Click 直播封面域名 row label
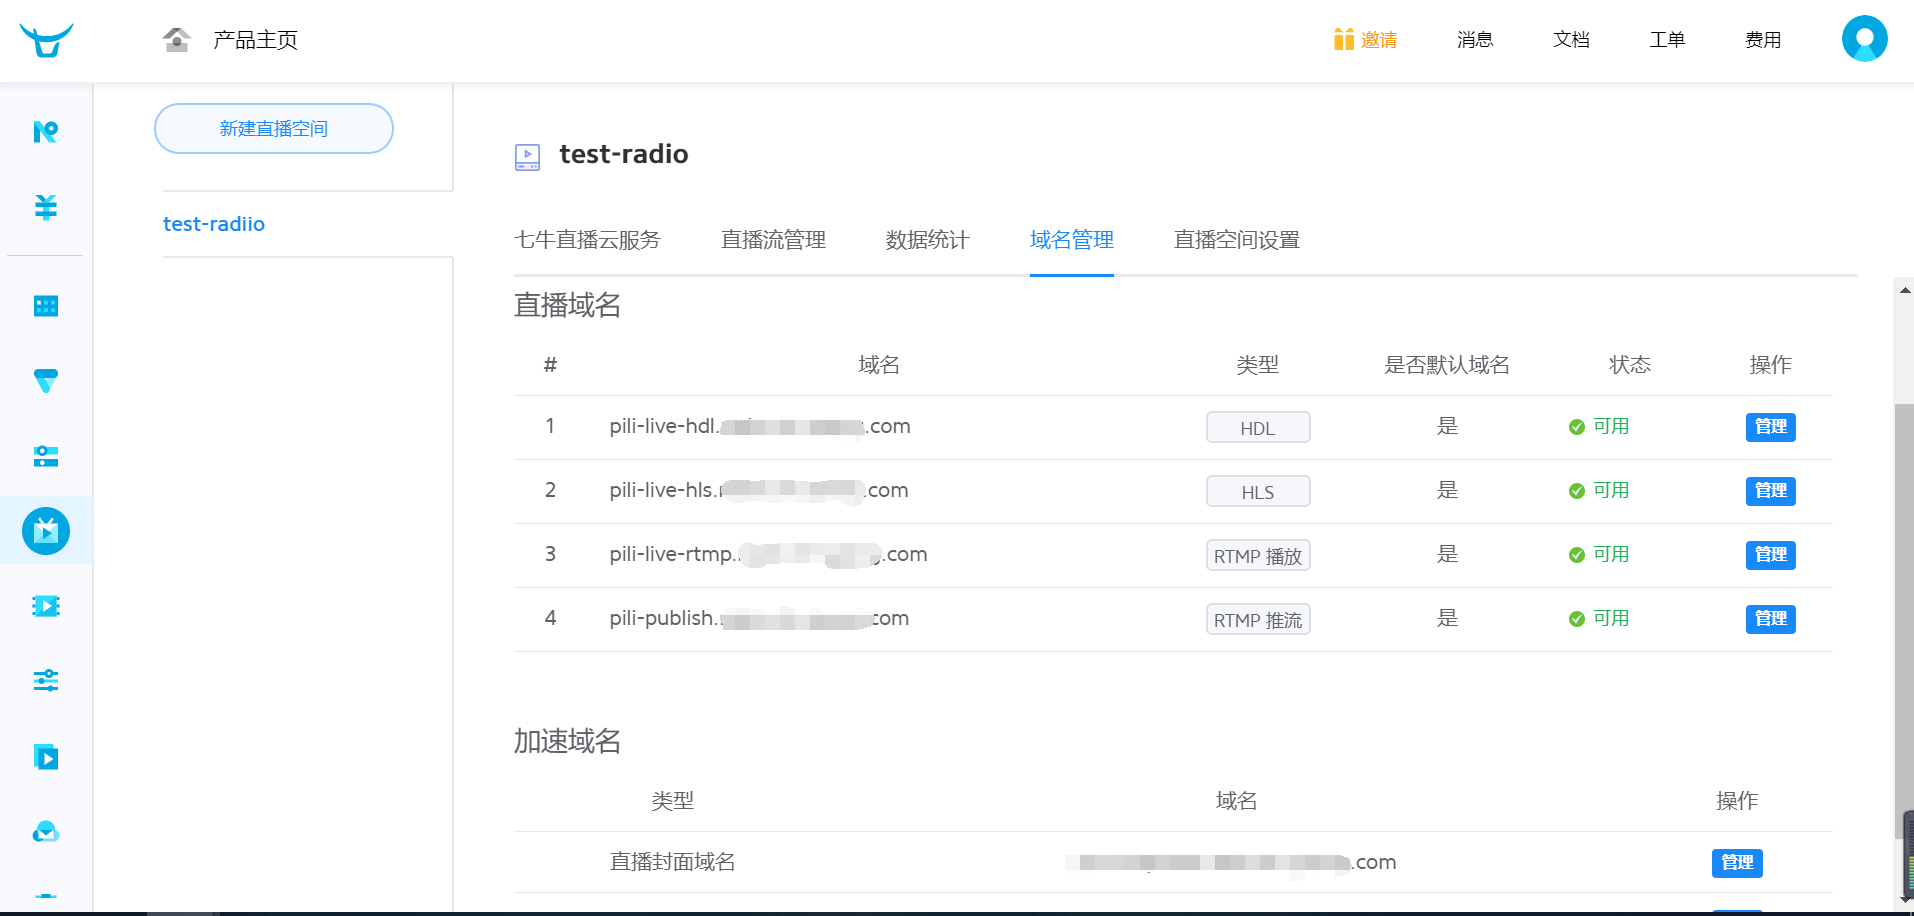 pos(672,862)
